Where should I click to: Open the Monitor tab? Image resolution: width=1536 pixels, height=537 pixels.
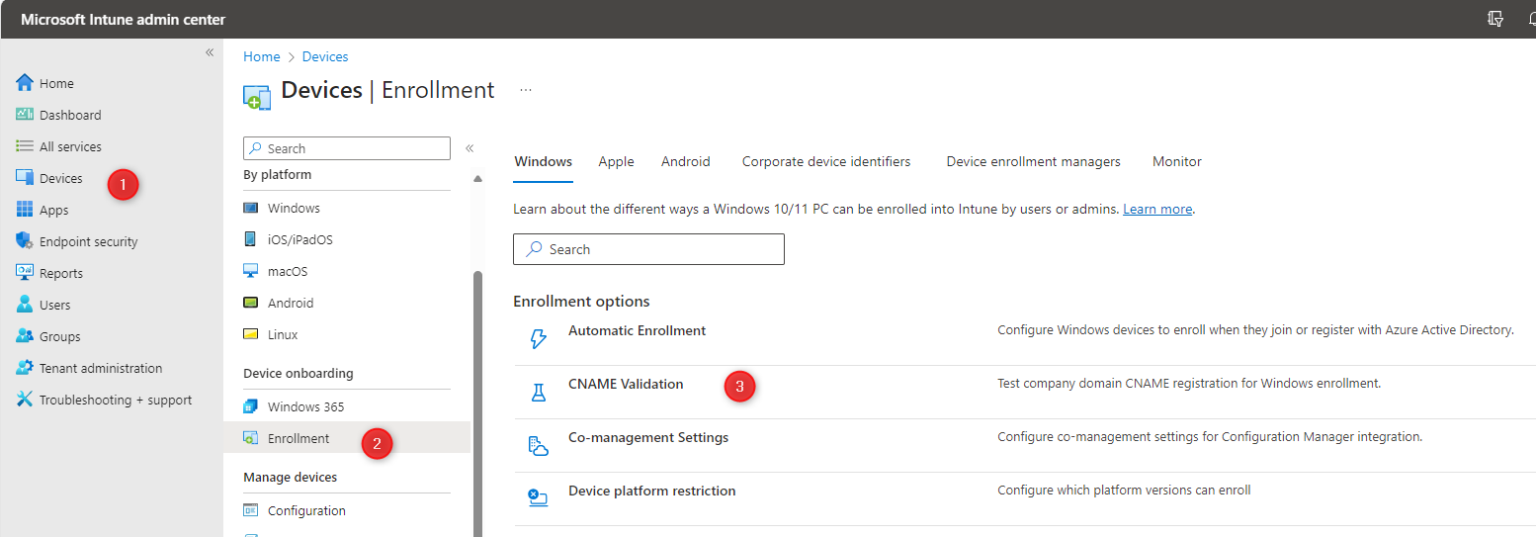pos(1177,161)
